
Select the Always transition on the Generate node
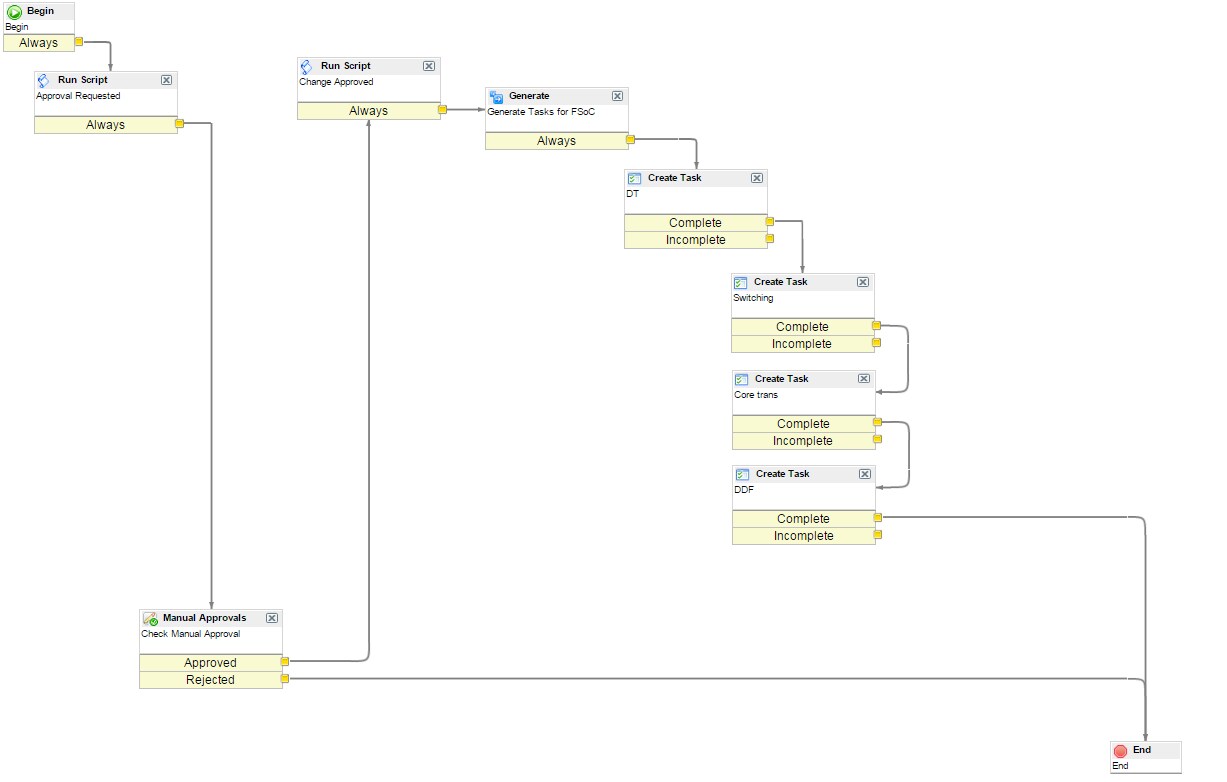pos(556,141)
